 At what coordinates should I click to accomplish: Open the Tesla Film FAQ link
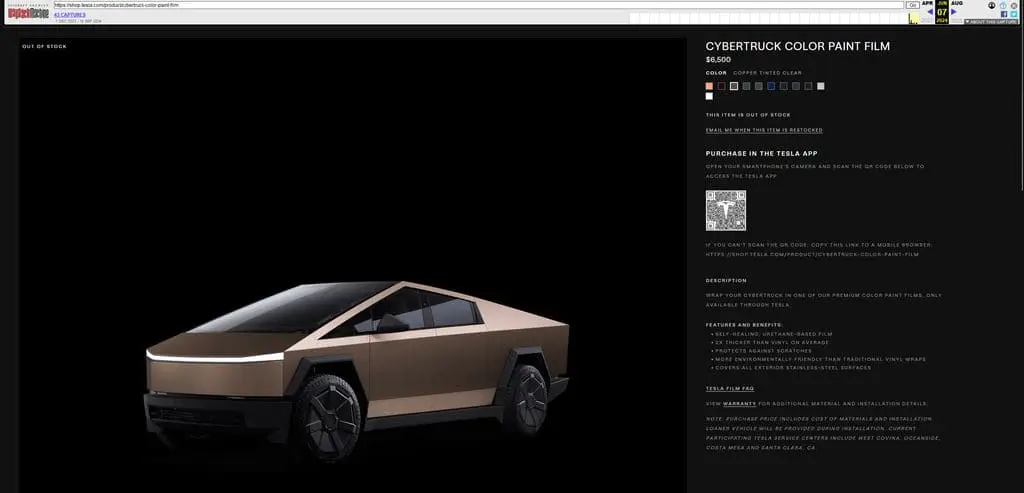pos(730,389)
